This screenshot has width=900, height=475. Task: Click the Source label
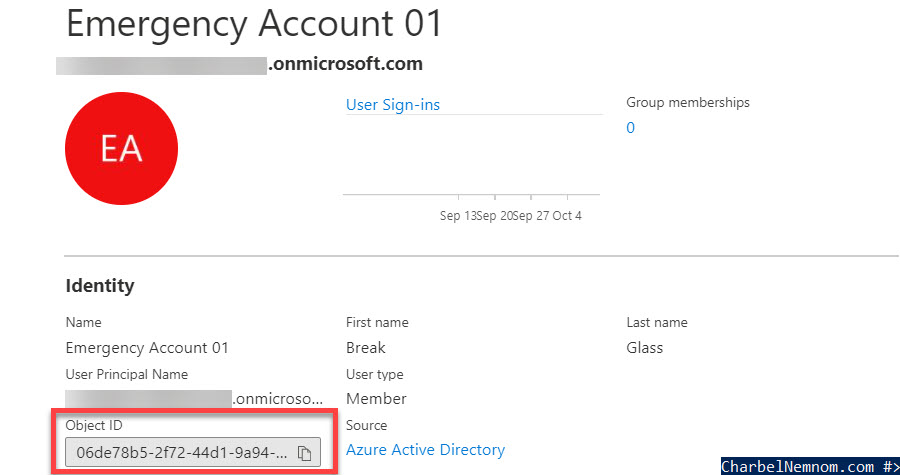366,425
